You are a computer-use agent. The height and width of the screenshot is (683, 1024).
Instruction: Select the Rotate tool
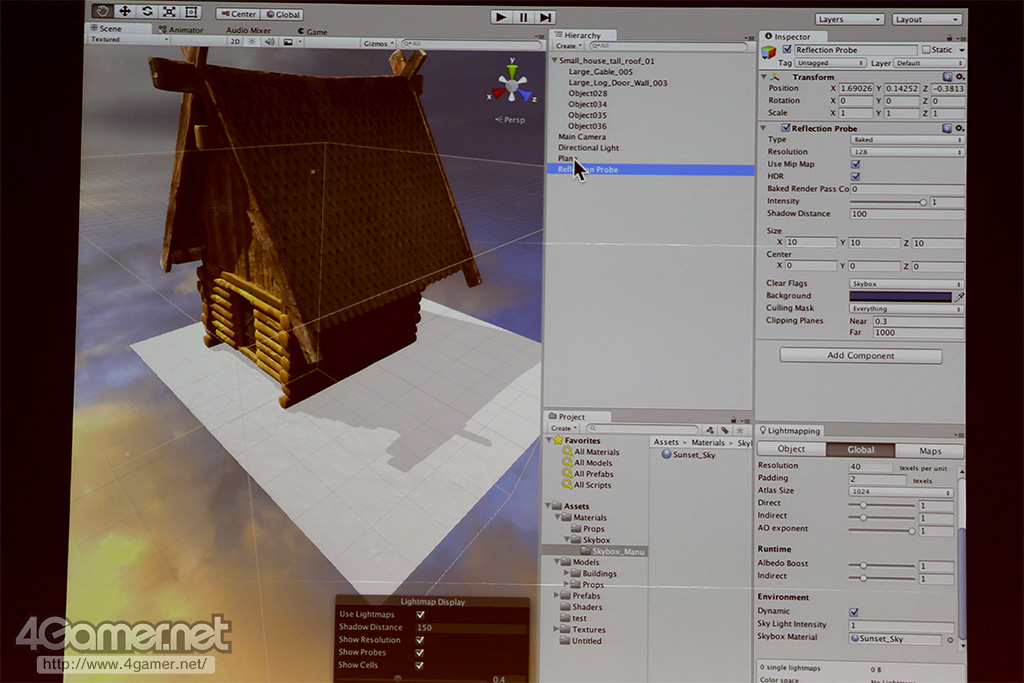(147, 11)
